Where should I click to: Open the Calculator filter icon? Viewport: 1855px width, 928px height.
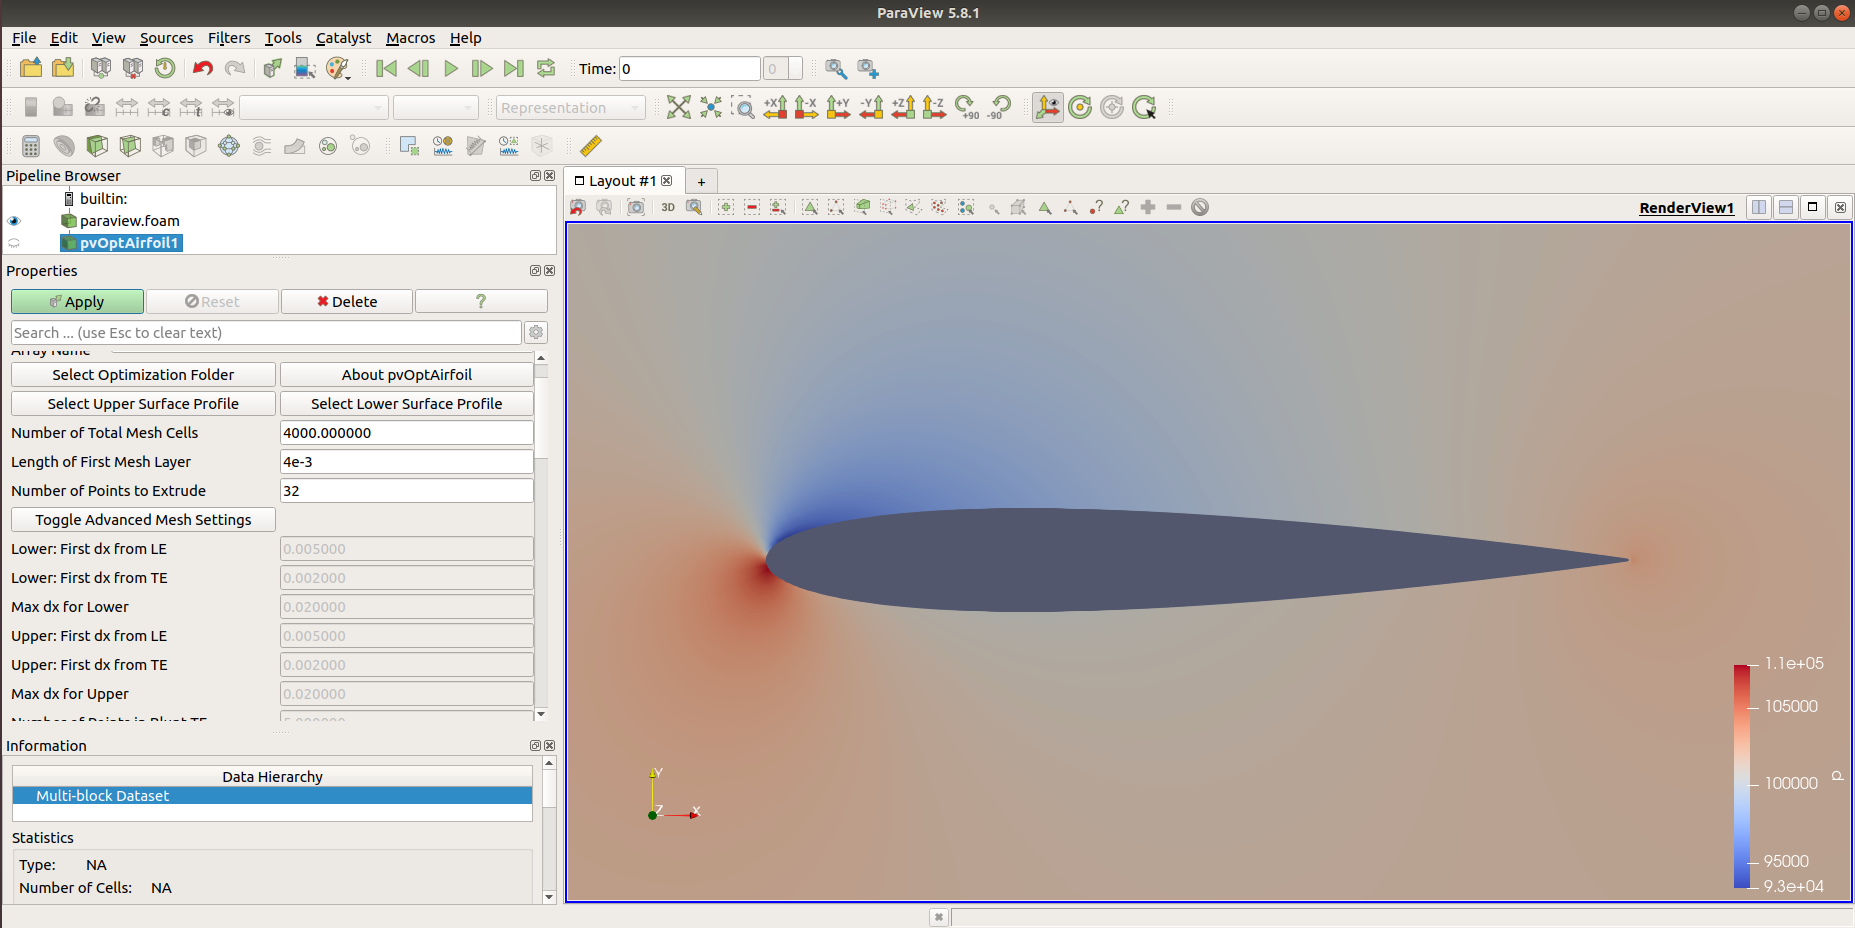pos(31,146)
